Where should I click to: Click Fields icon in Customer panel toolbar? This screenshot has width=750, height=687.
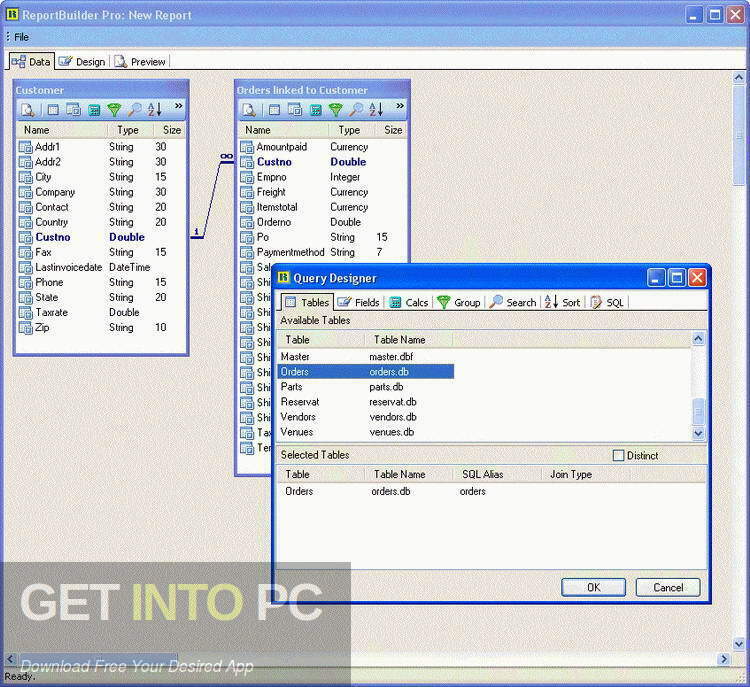(73, 110)
